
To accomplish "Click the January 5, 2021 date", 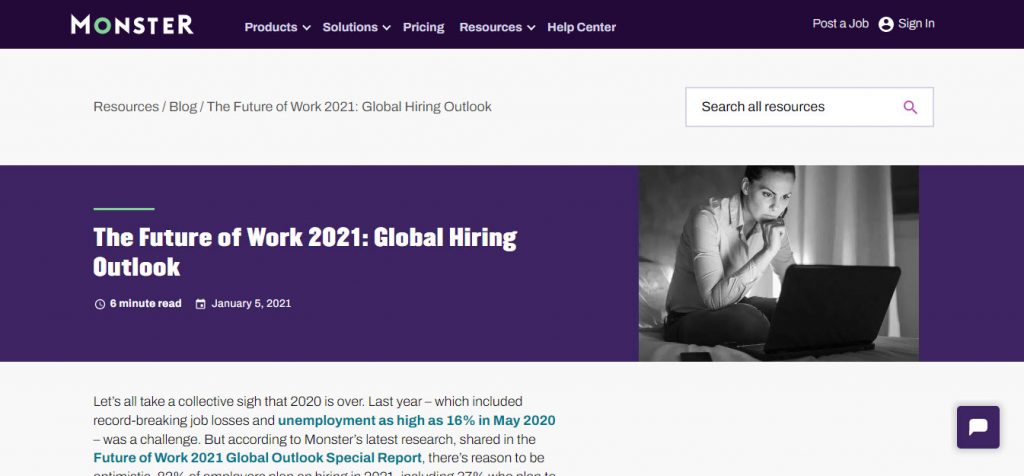I will pos(251,304).
